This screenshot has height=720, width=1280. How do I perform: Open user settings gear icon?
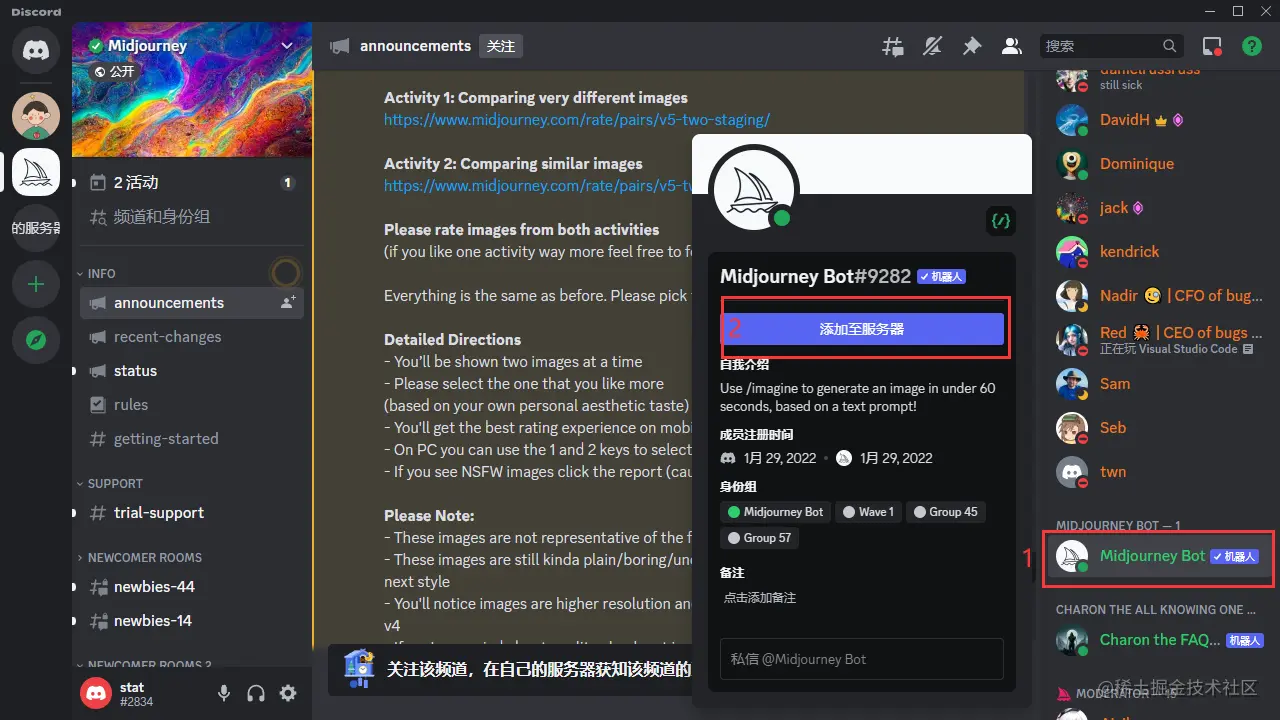(288, 693)
